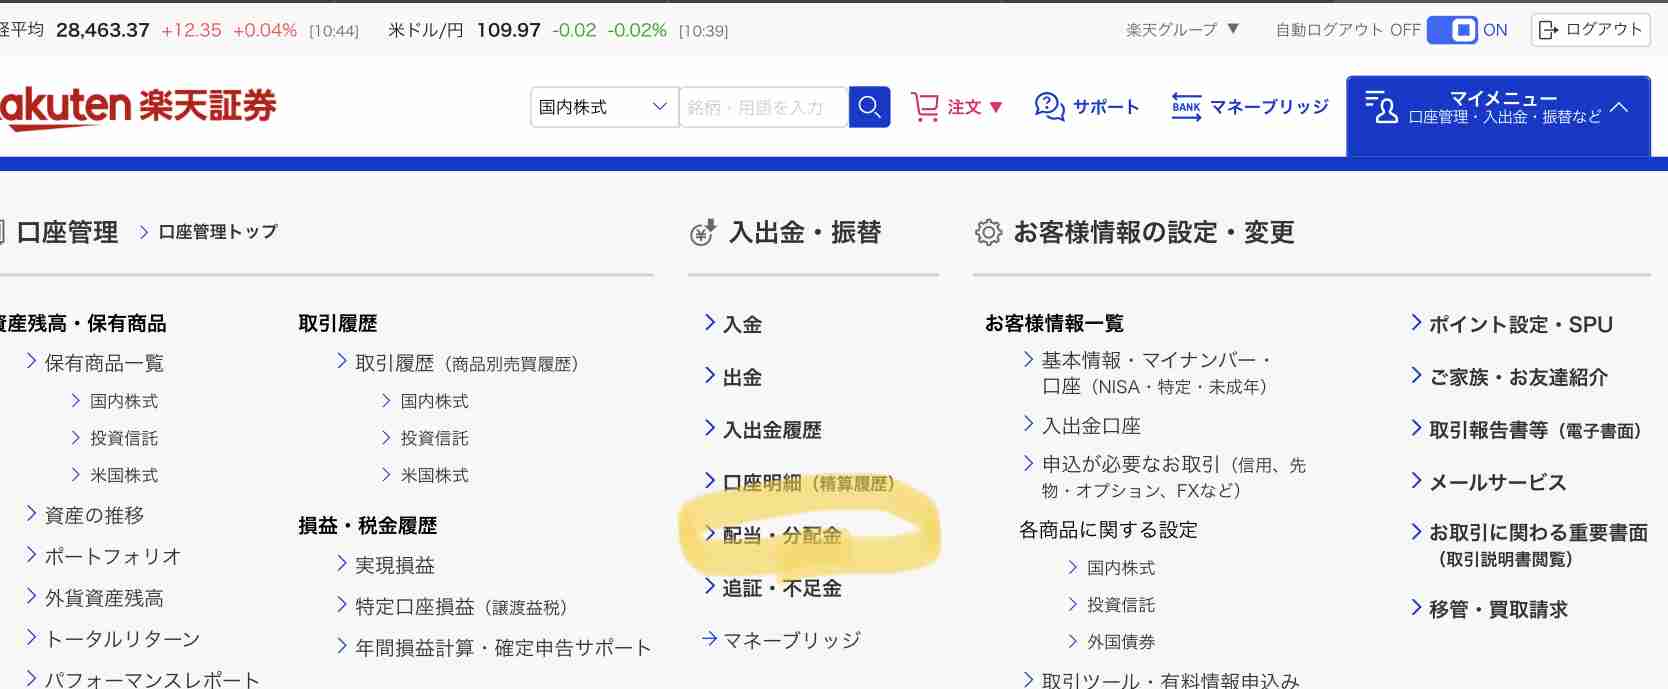Click the ログアウト button
Image resolution: width=1668 pixels, height=689 pixels.
click(x=1589, y=30)
